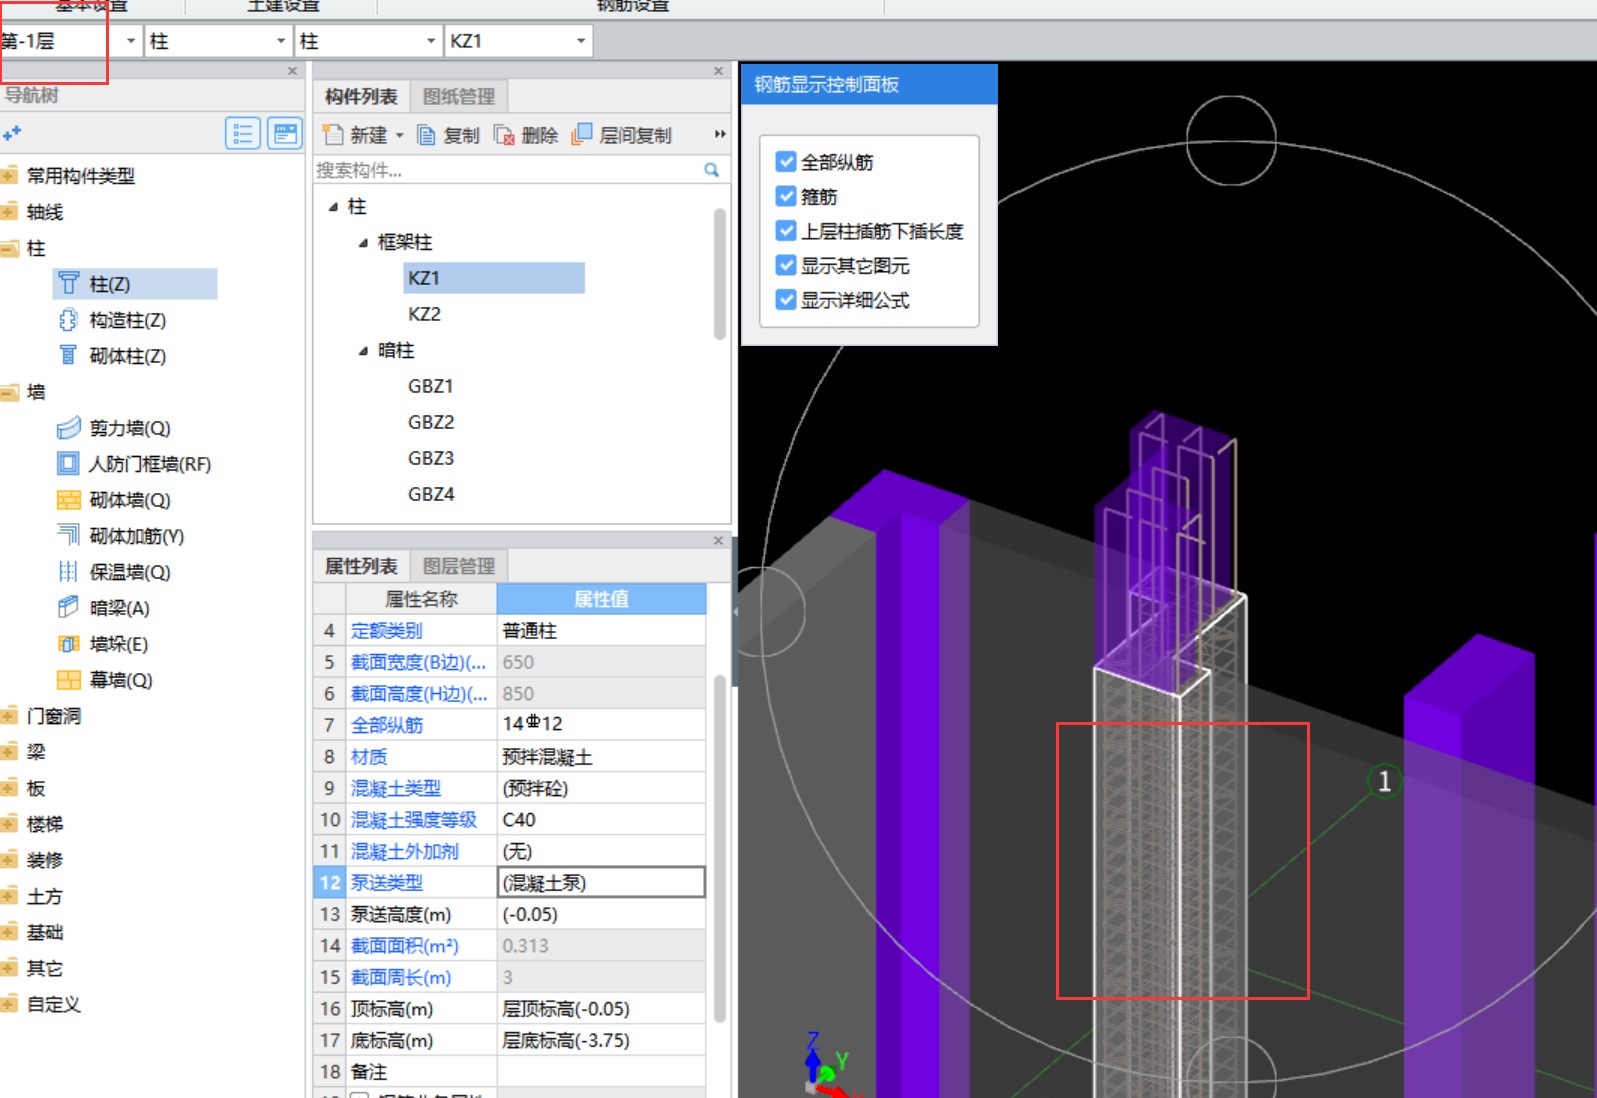Viewport: 1597px width, 1098px height.
Task: Expand the 基础 folder in navigation tree
Action: coord(9,931)
